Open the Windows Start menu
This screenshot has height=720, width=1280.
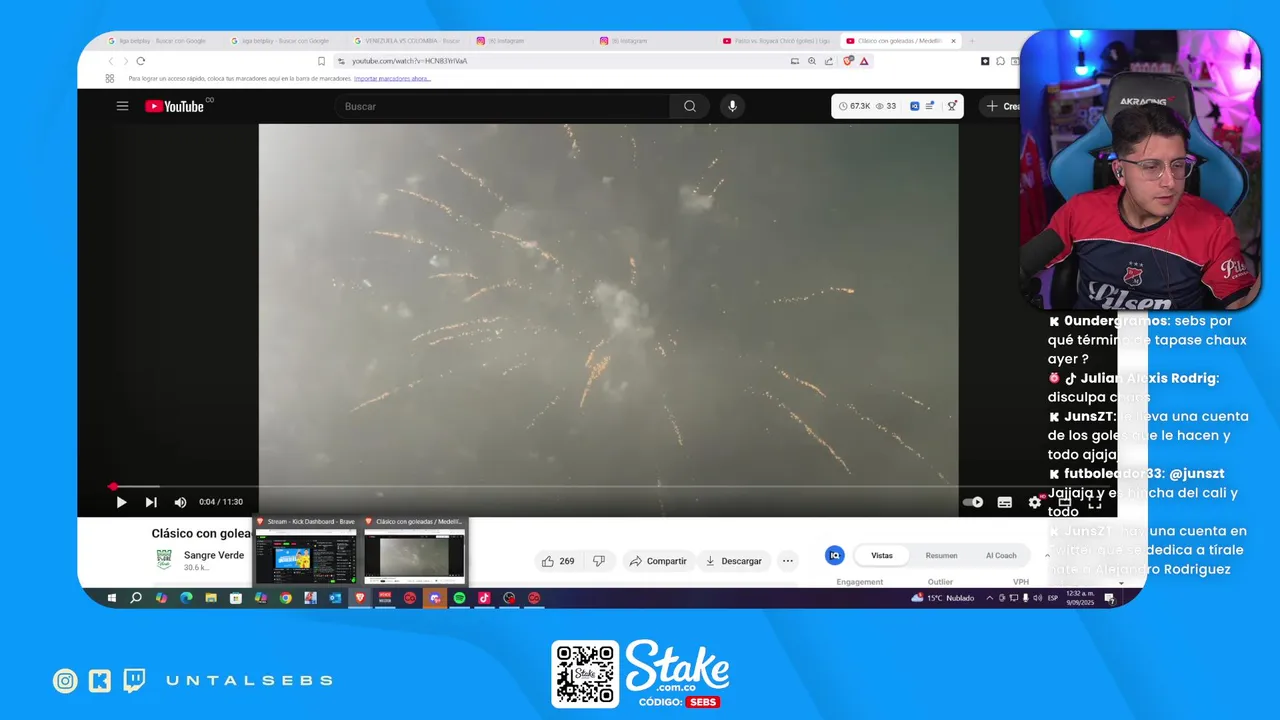(111, 598)
